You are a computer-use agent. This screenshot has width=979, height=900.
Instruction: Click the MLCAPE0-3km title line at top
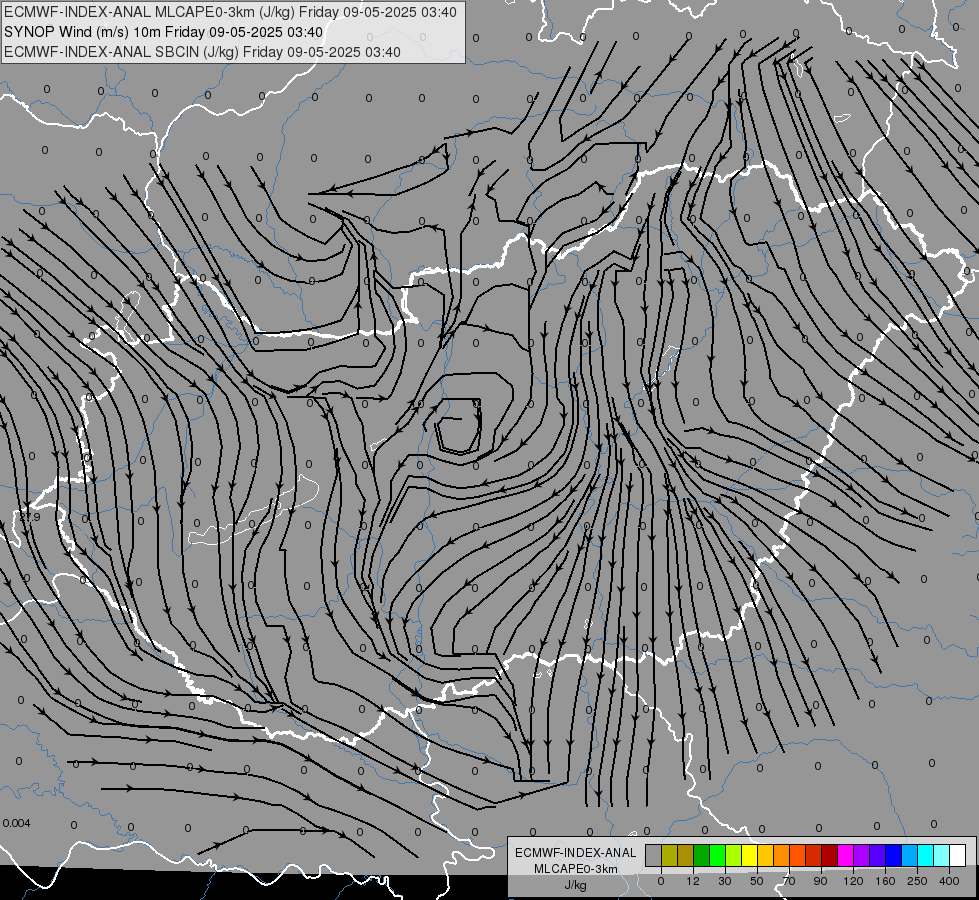(x=230, y=12)
